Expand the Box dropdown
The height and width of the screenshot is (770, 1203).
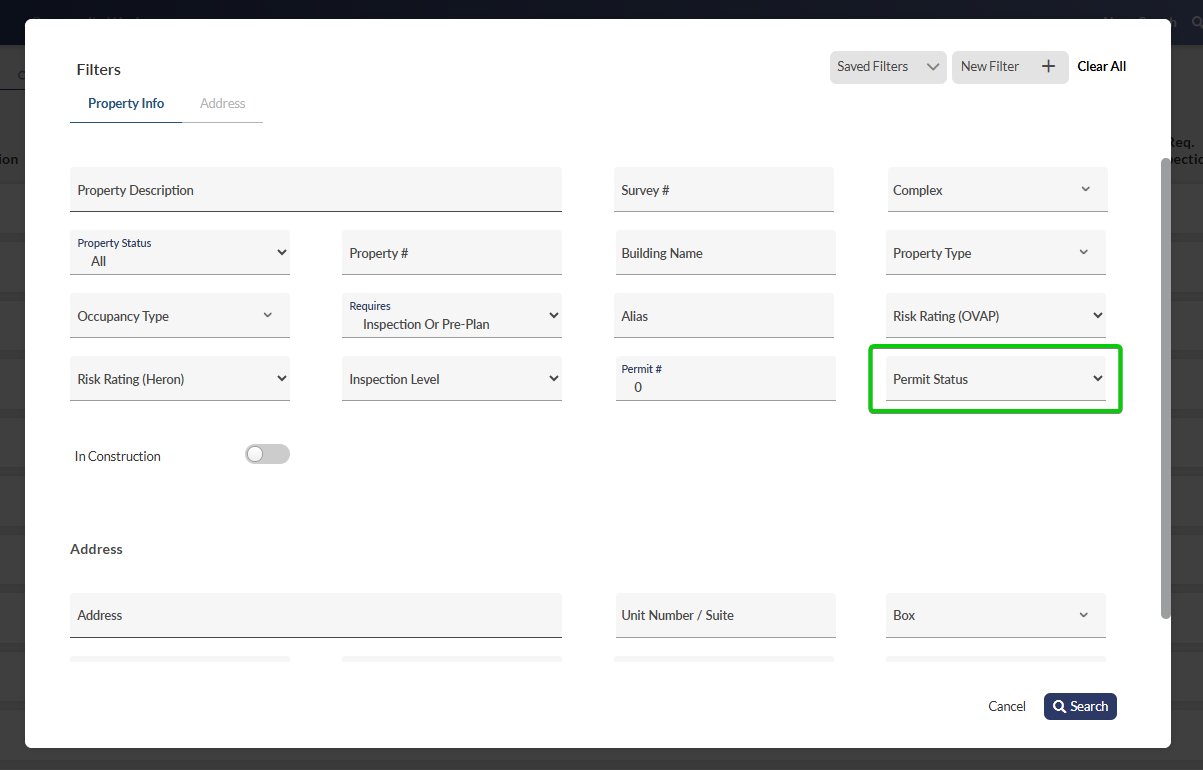[996, 615]
